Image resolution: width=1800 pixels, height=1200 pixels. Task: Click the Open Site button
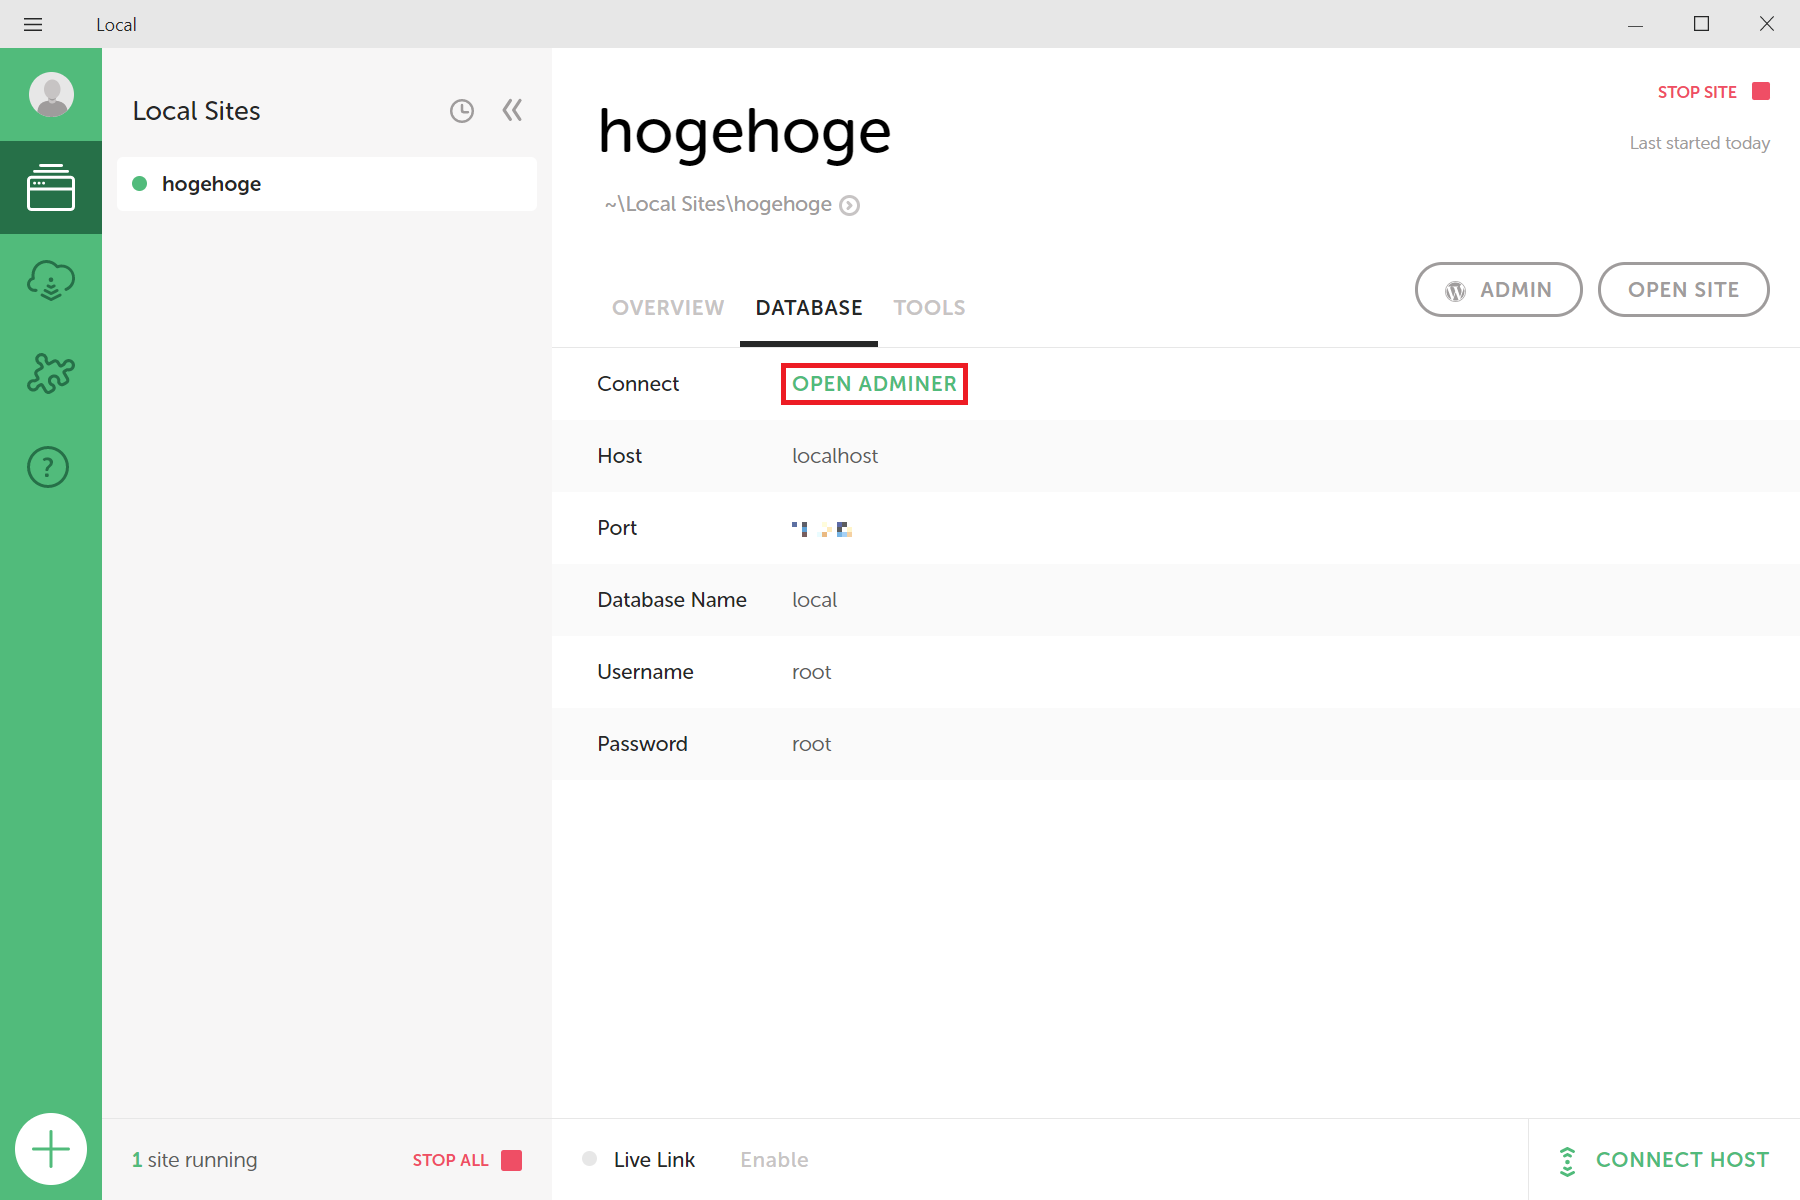click(x=1683, y=290)
